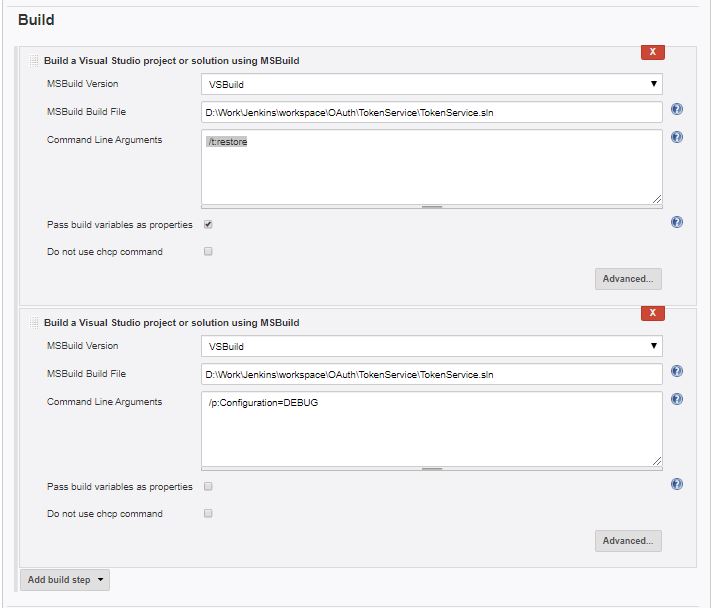The image size is (714, 608).
Task: Grab resize bar below second arguments area
Action: pos(432,469)
